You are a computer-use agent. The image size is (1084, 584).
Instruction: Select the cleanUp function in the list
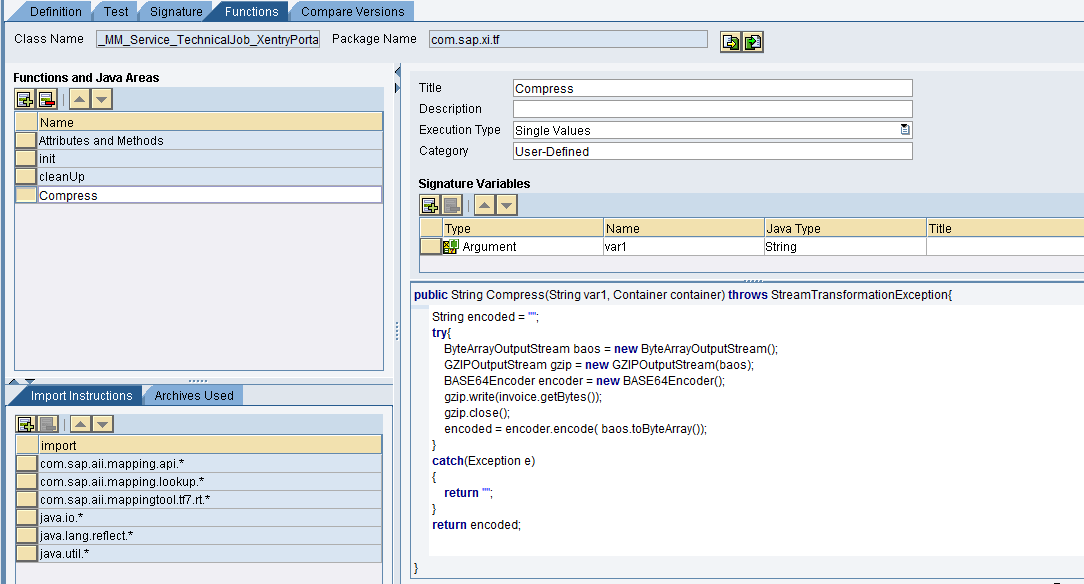pyautogui.click(x=62, y=177)
